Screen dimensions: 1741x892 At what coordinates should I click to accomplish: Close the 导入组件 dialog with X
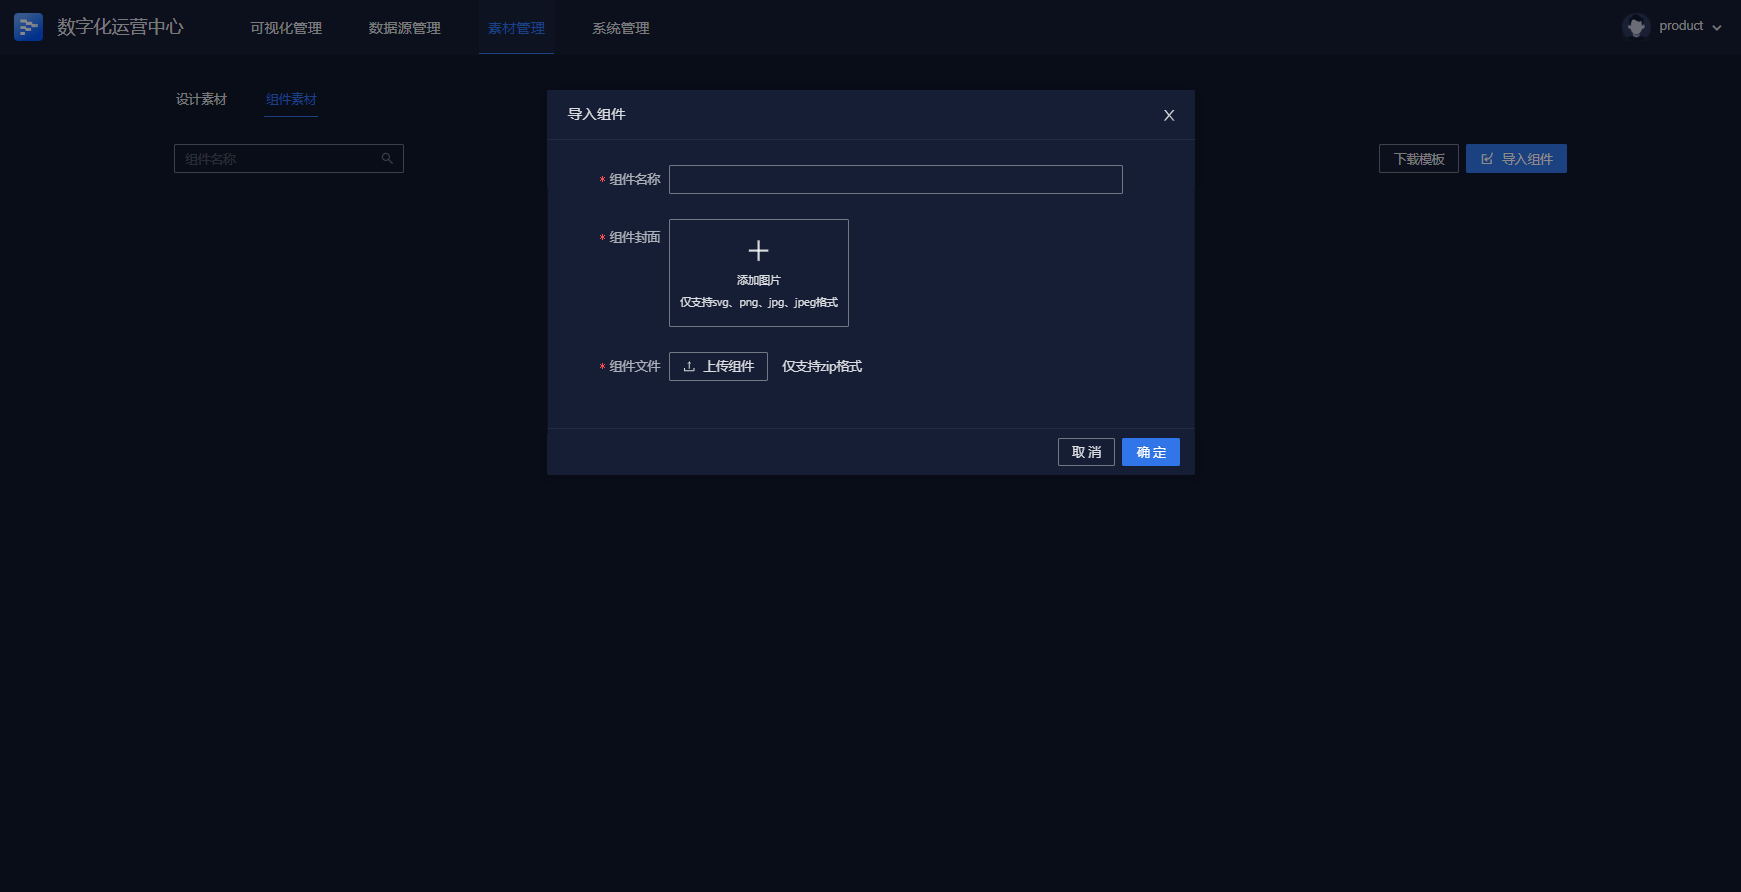coord(1168,115)
